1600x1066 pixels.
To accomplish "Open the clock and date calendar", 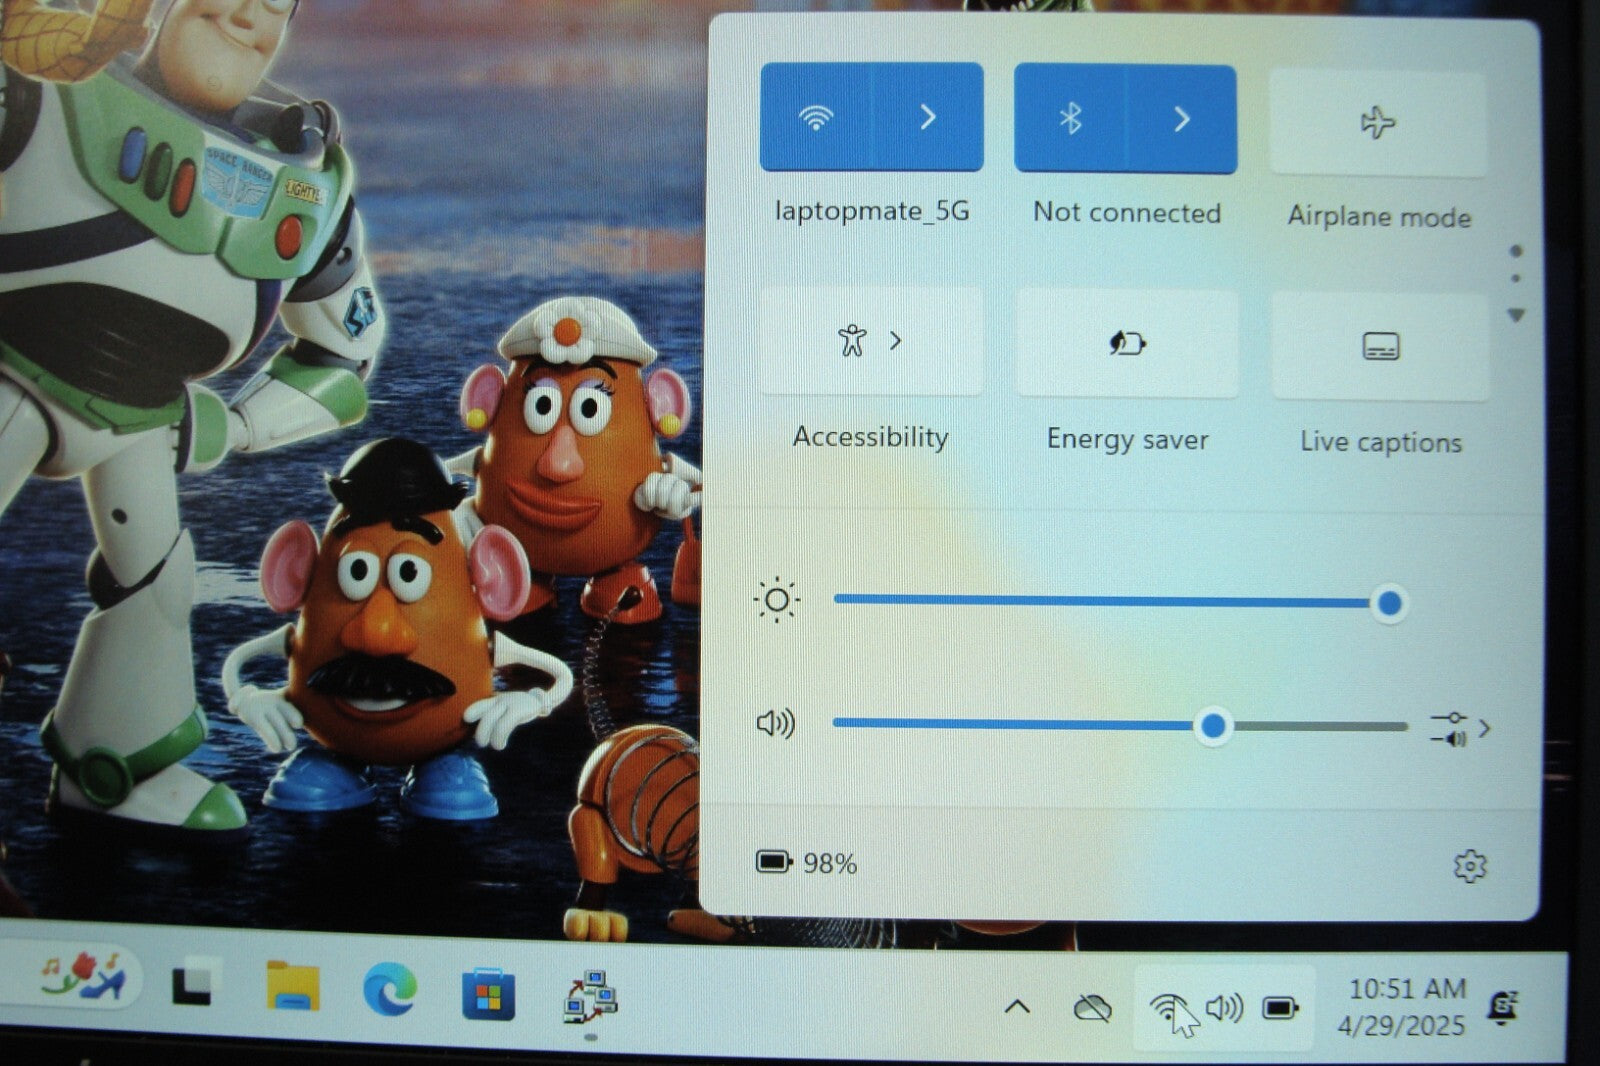I will [x=1405, y=1007].
